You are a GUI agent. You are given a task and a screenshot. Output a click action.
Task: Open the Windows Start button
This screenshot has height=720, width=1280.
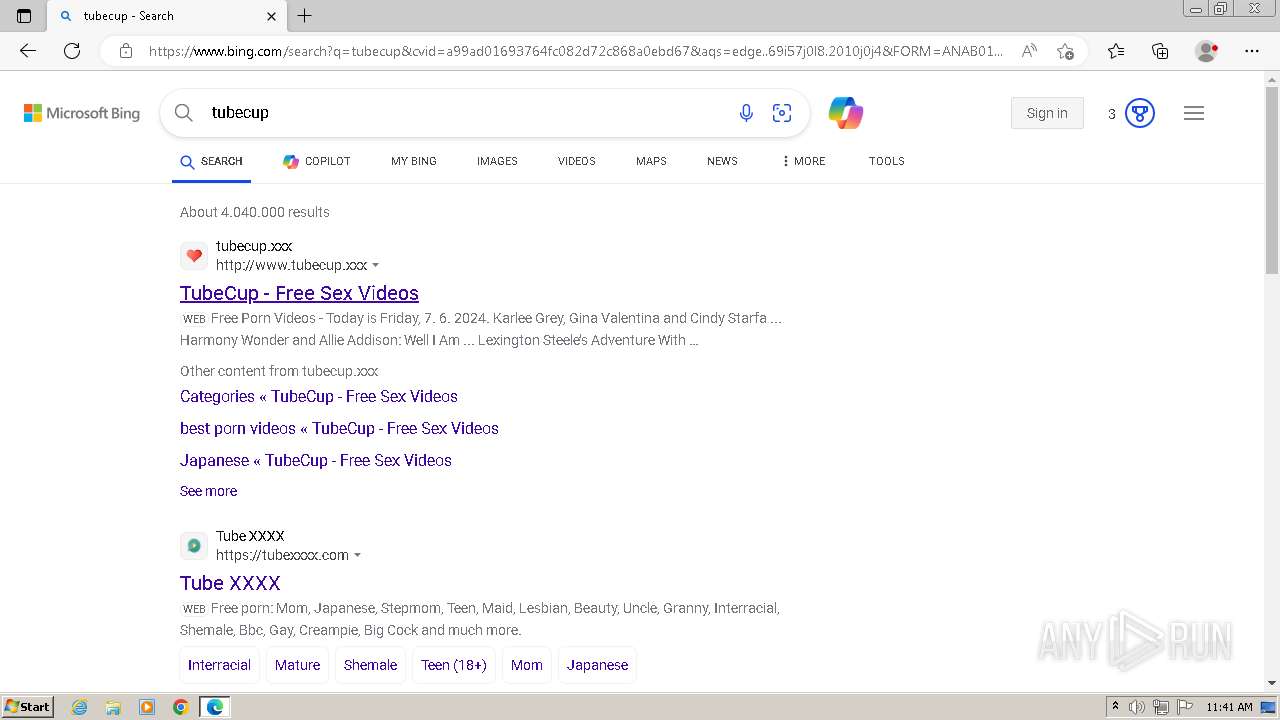pyautogui.click(x=28, y=707)
